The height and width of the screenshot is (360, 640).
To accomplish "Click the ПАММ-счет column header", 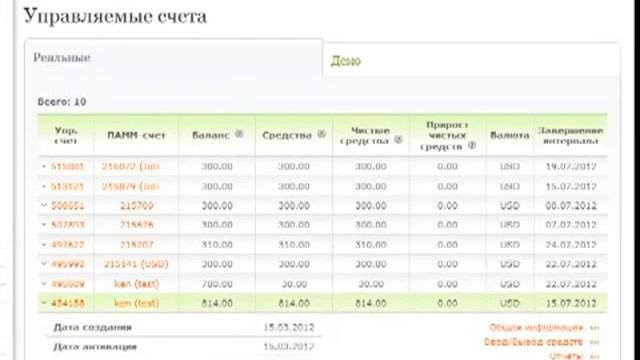I will (x=136, y=136).
